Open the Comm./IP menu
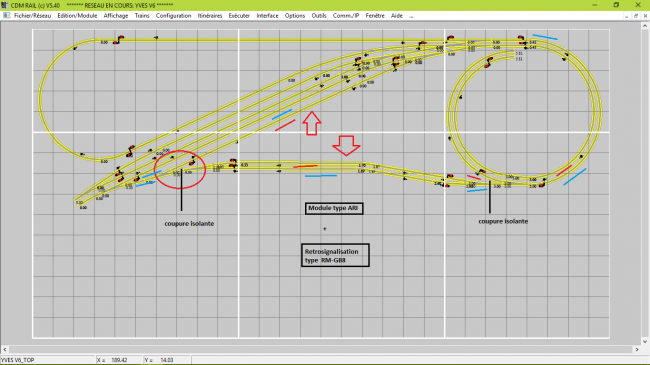Viewport: 650px width, 365px height. click(x=346, y=16)
